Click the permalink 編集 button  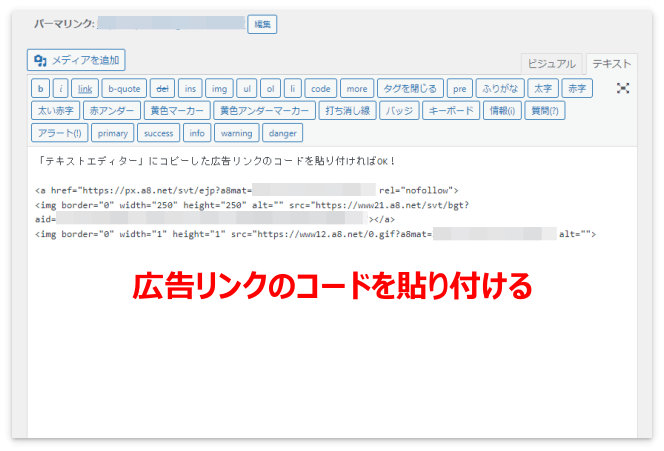point(262,24)
